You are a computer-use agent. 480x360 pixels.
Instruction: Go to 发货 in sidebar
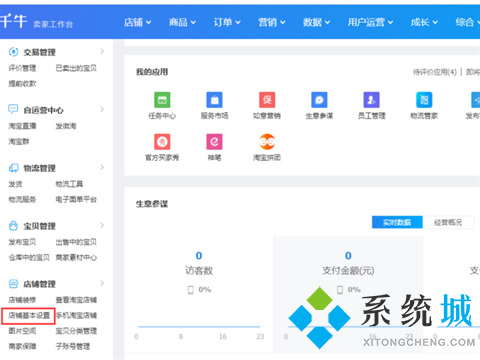(x=15, y=184)
